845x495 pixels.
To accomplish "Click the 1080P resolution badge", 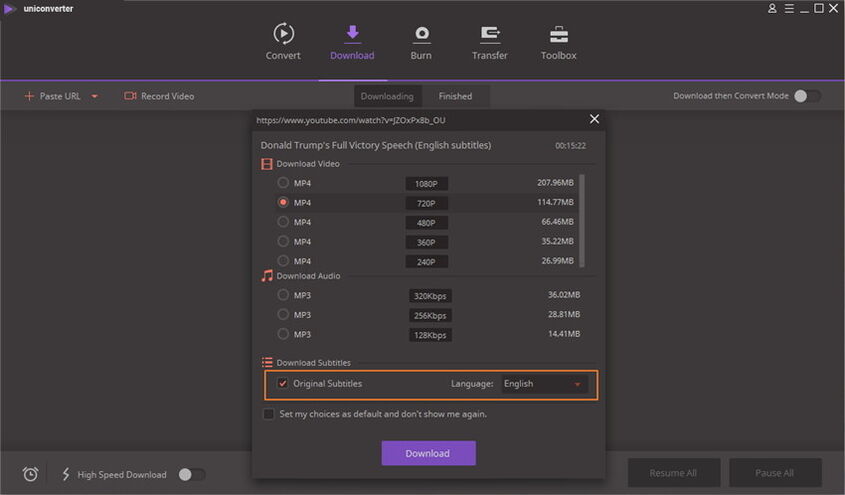I will (426, 184).
